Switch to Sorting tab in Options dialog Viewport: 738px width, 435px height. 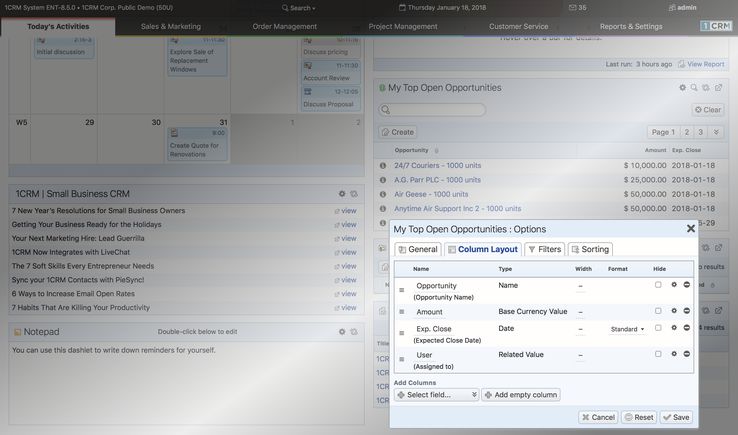point(590,249)
